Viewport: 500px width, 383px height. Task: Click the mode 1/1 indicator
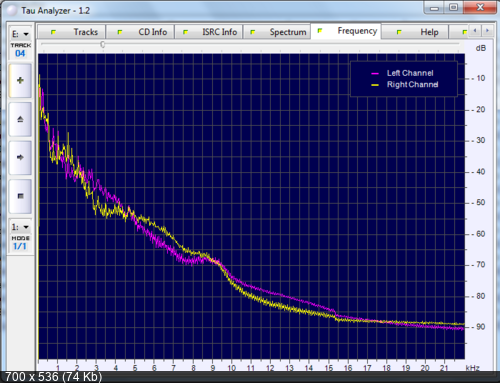20,246
